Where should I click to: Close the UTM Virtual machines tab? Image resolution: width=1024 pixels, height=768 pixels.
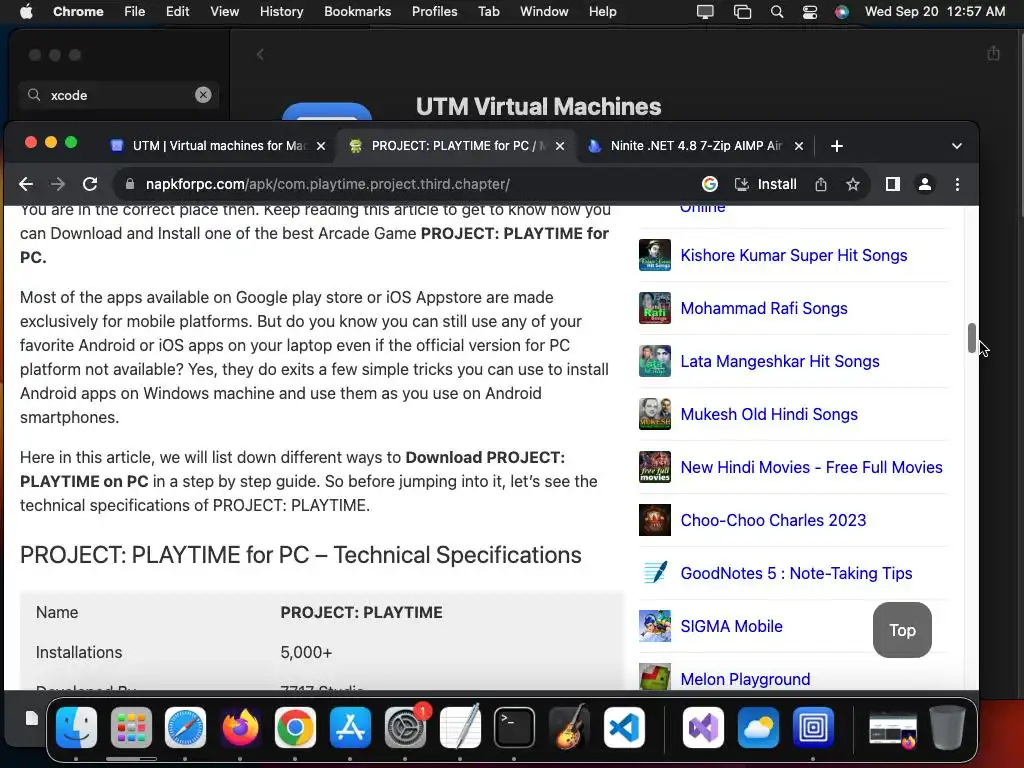321,146
